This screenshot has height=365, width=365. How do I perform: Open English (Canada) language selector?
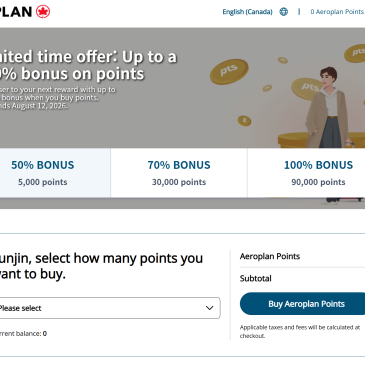247,12
